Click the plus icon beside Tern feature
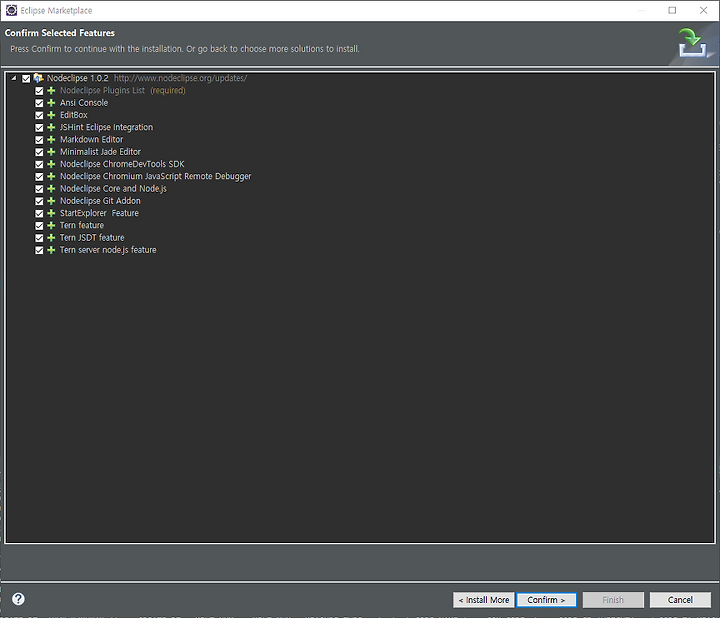 [x=51, y=225]
